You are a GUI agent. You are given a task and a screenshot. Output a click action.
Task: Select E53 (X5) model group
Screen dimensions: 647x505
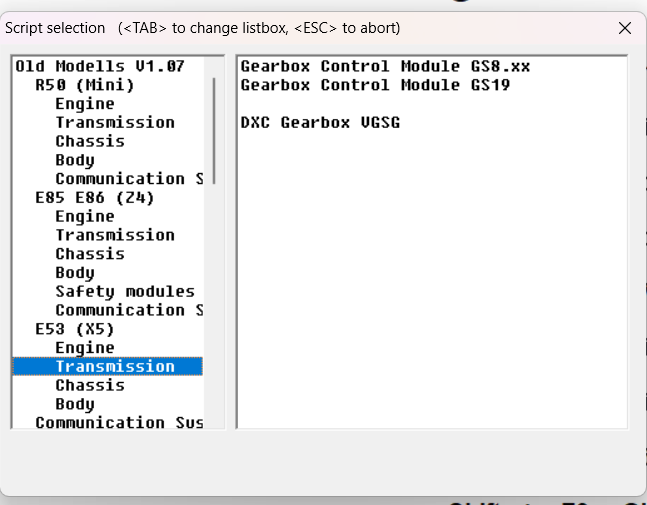coord(75,329)
